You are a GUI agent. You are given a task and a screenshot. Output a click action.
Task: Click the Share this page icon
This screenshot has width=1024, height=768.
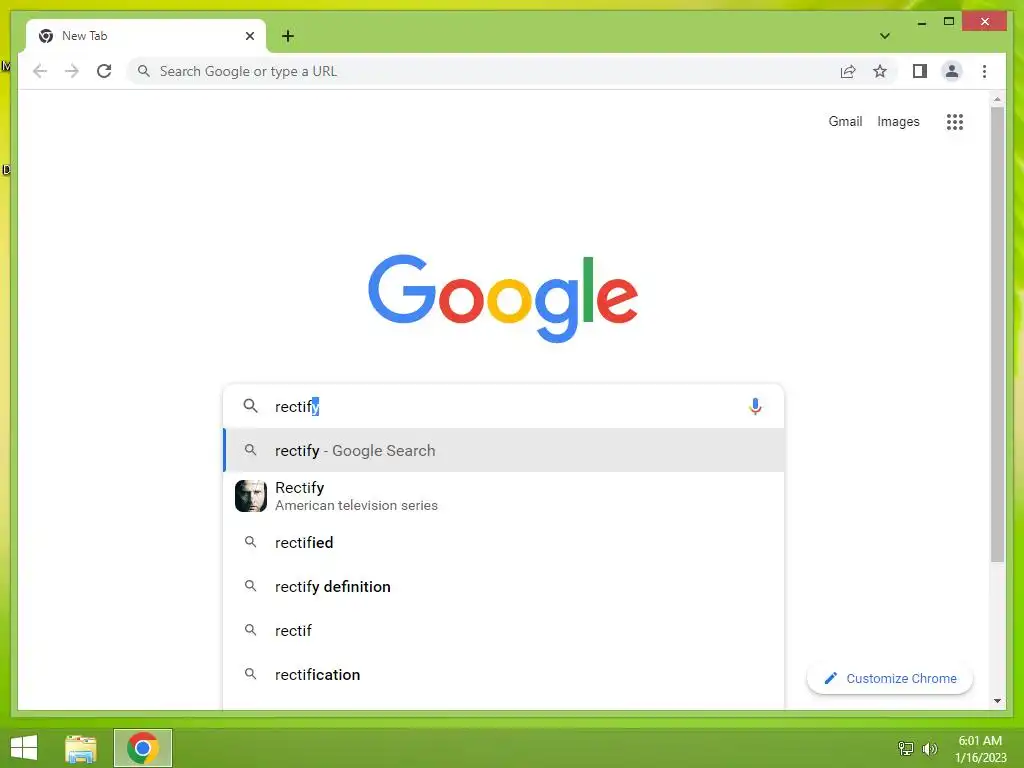point(848,71)
